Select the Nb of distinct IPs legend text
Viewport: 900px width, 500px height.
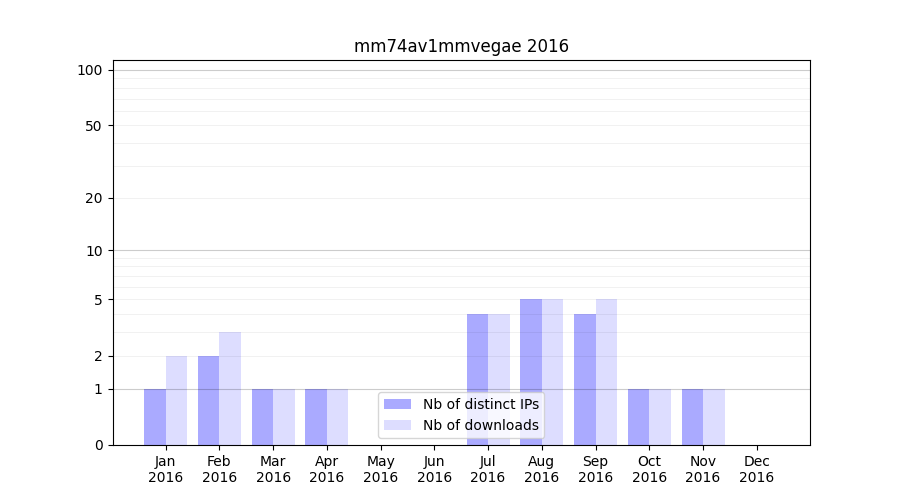click(x=480, y=404)
